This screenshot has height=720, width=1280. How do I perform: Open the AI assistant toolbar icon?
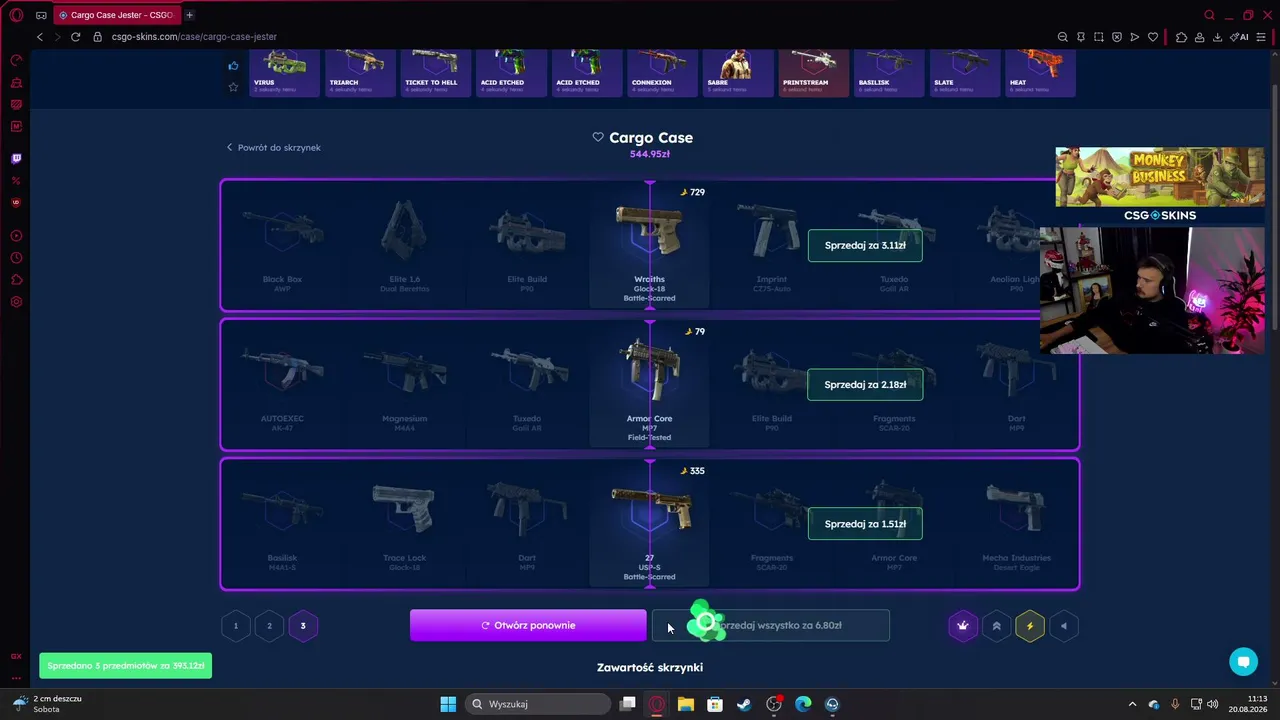[x=1239, y=37]
